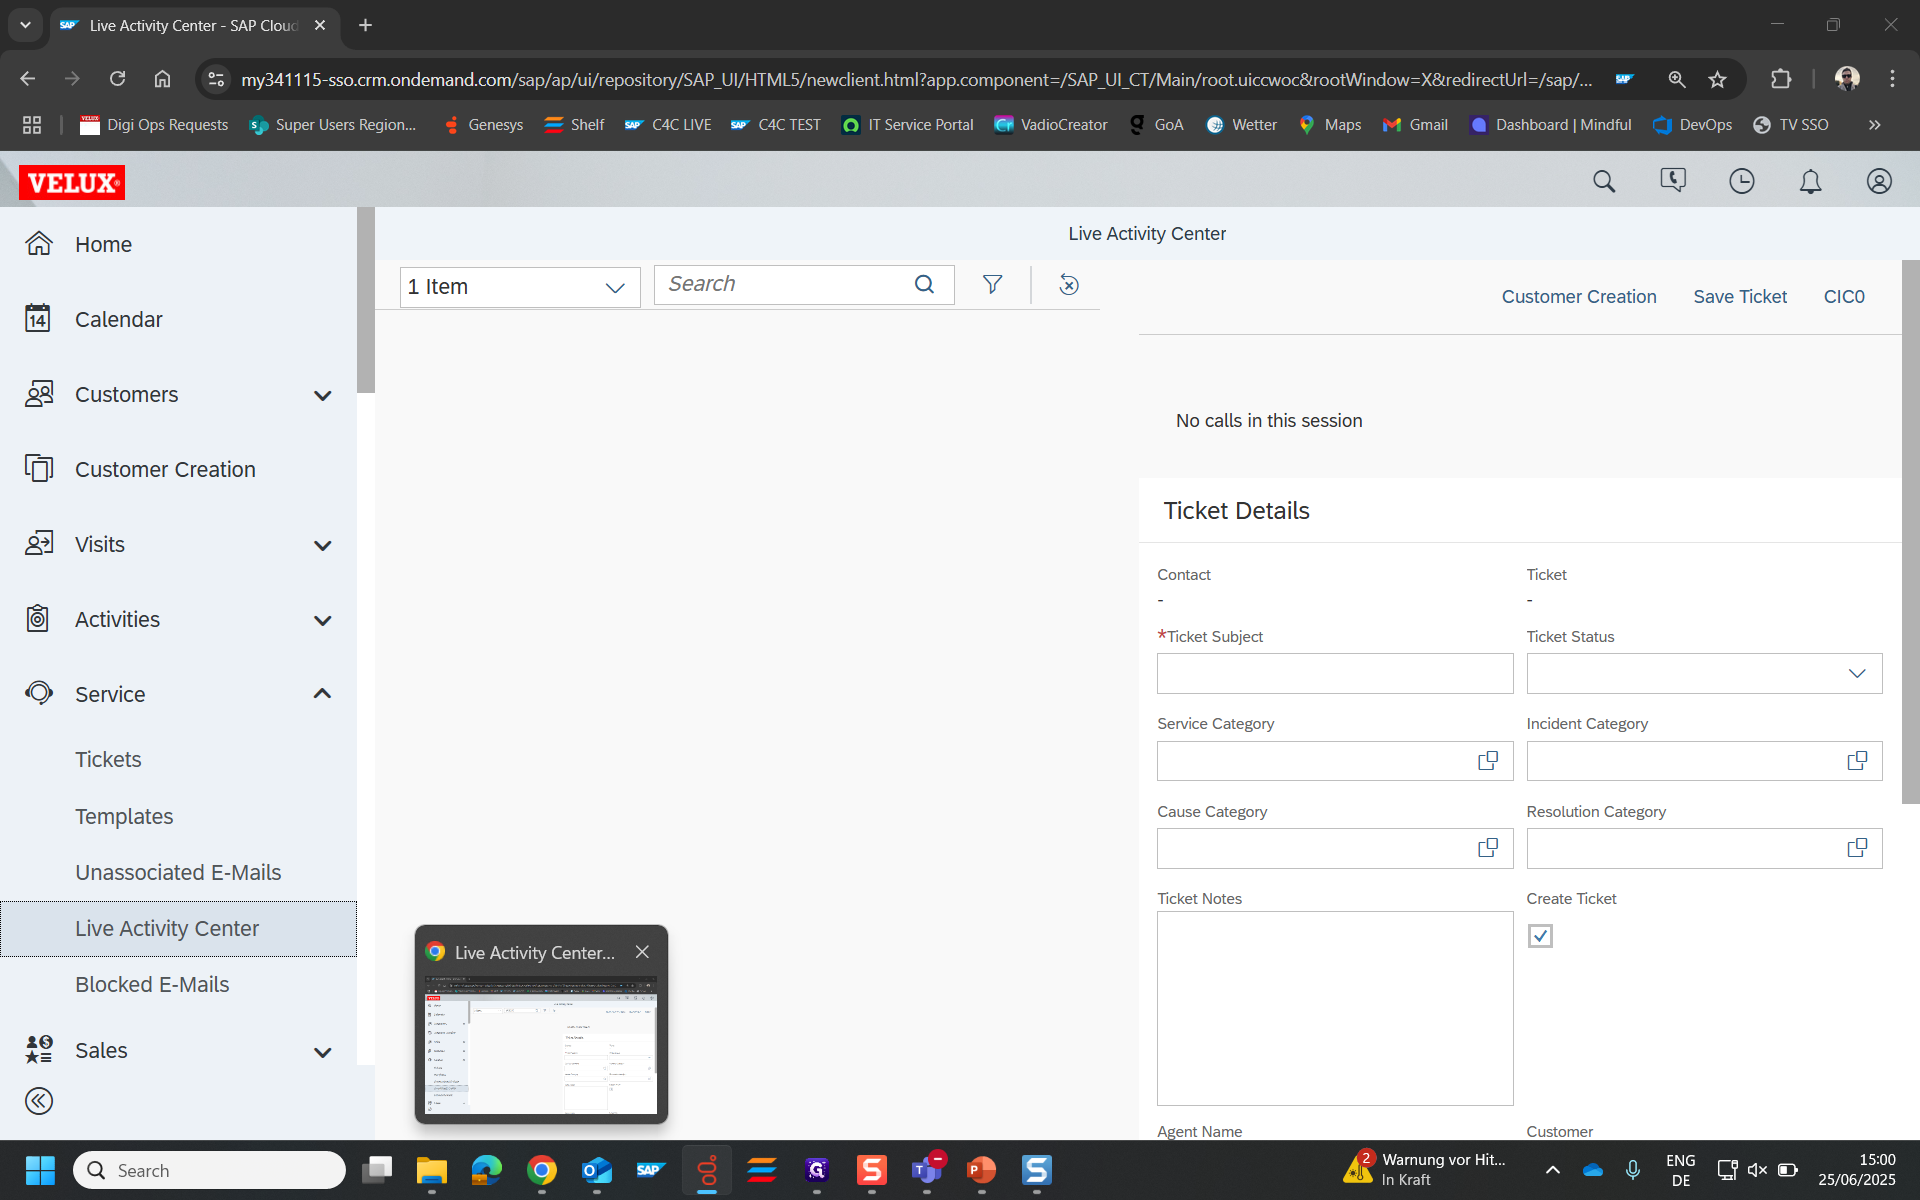The image size is (1920, 1200).
Task: Open the global search magnifier icon in header
Action: pos(1604,181)
